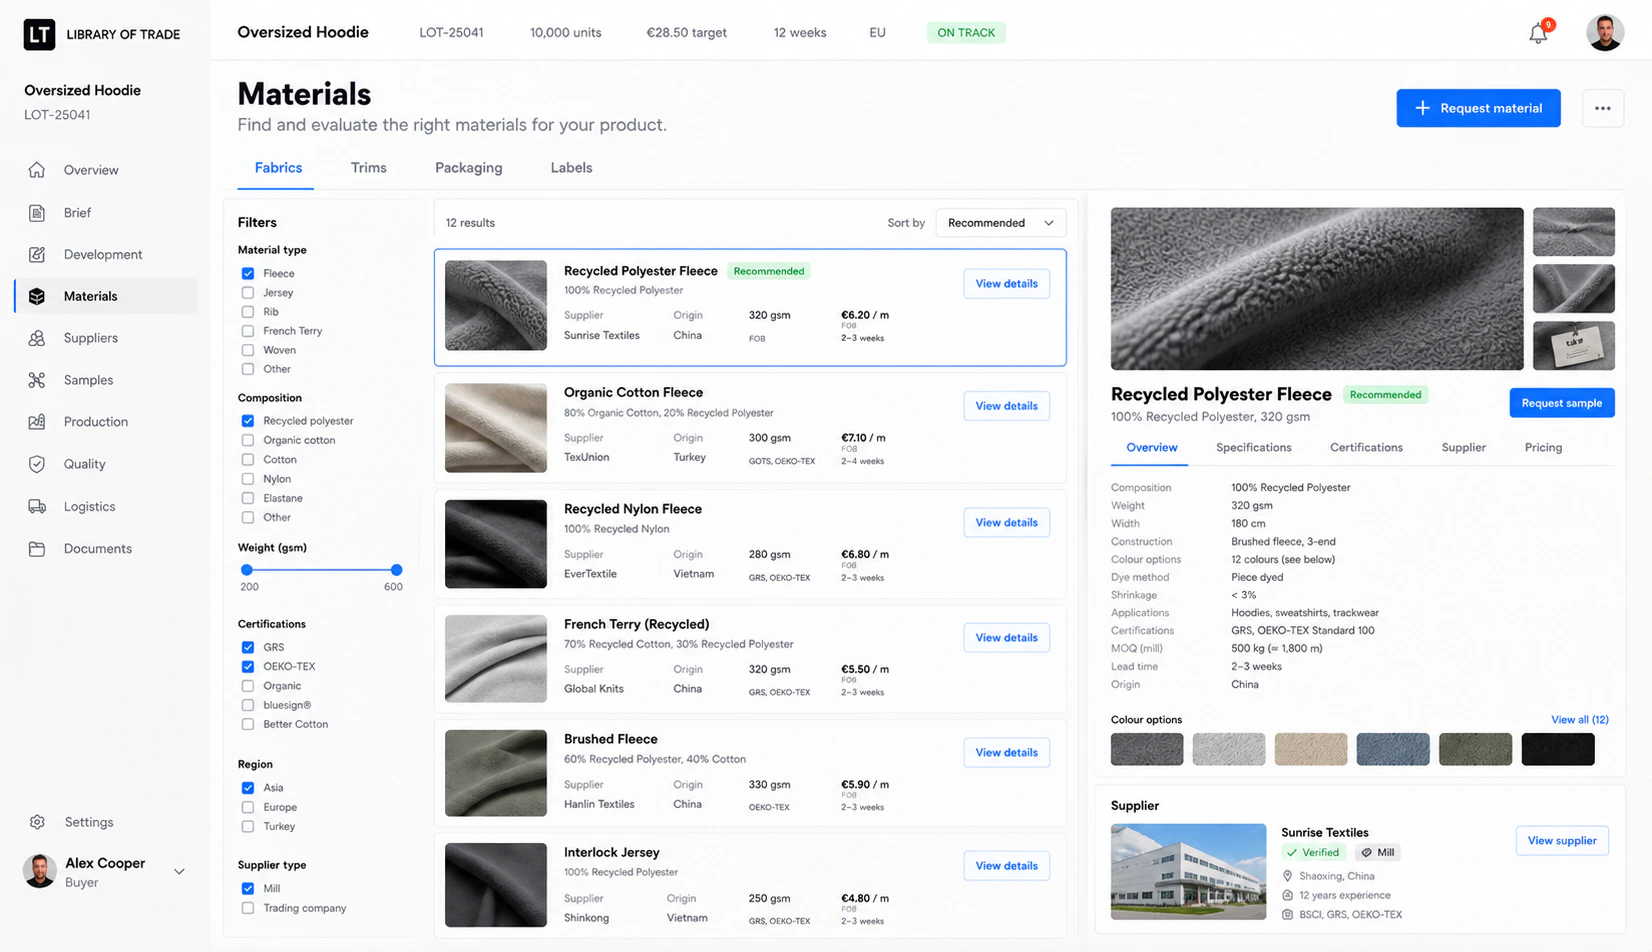Check the bluesign® certification checkbox

[x=248, y=705]
